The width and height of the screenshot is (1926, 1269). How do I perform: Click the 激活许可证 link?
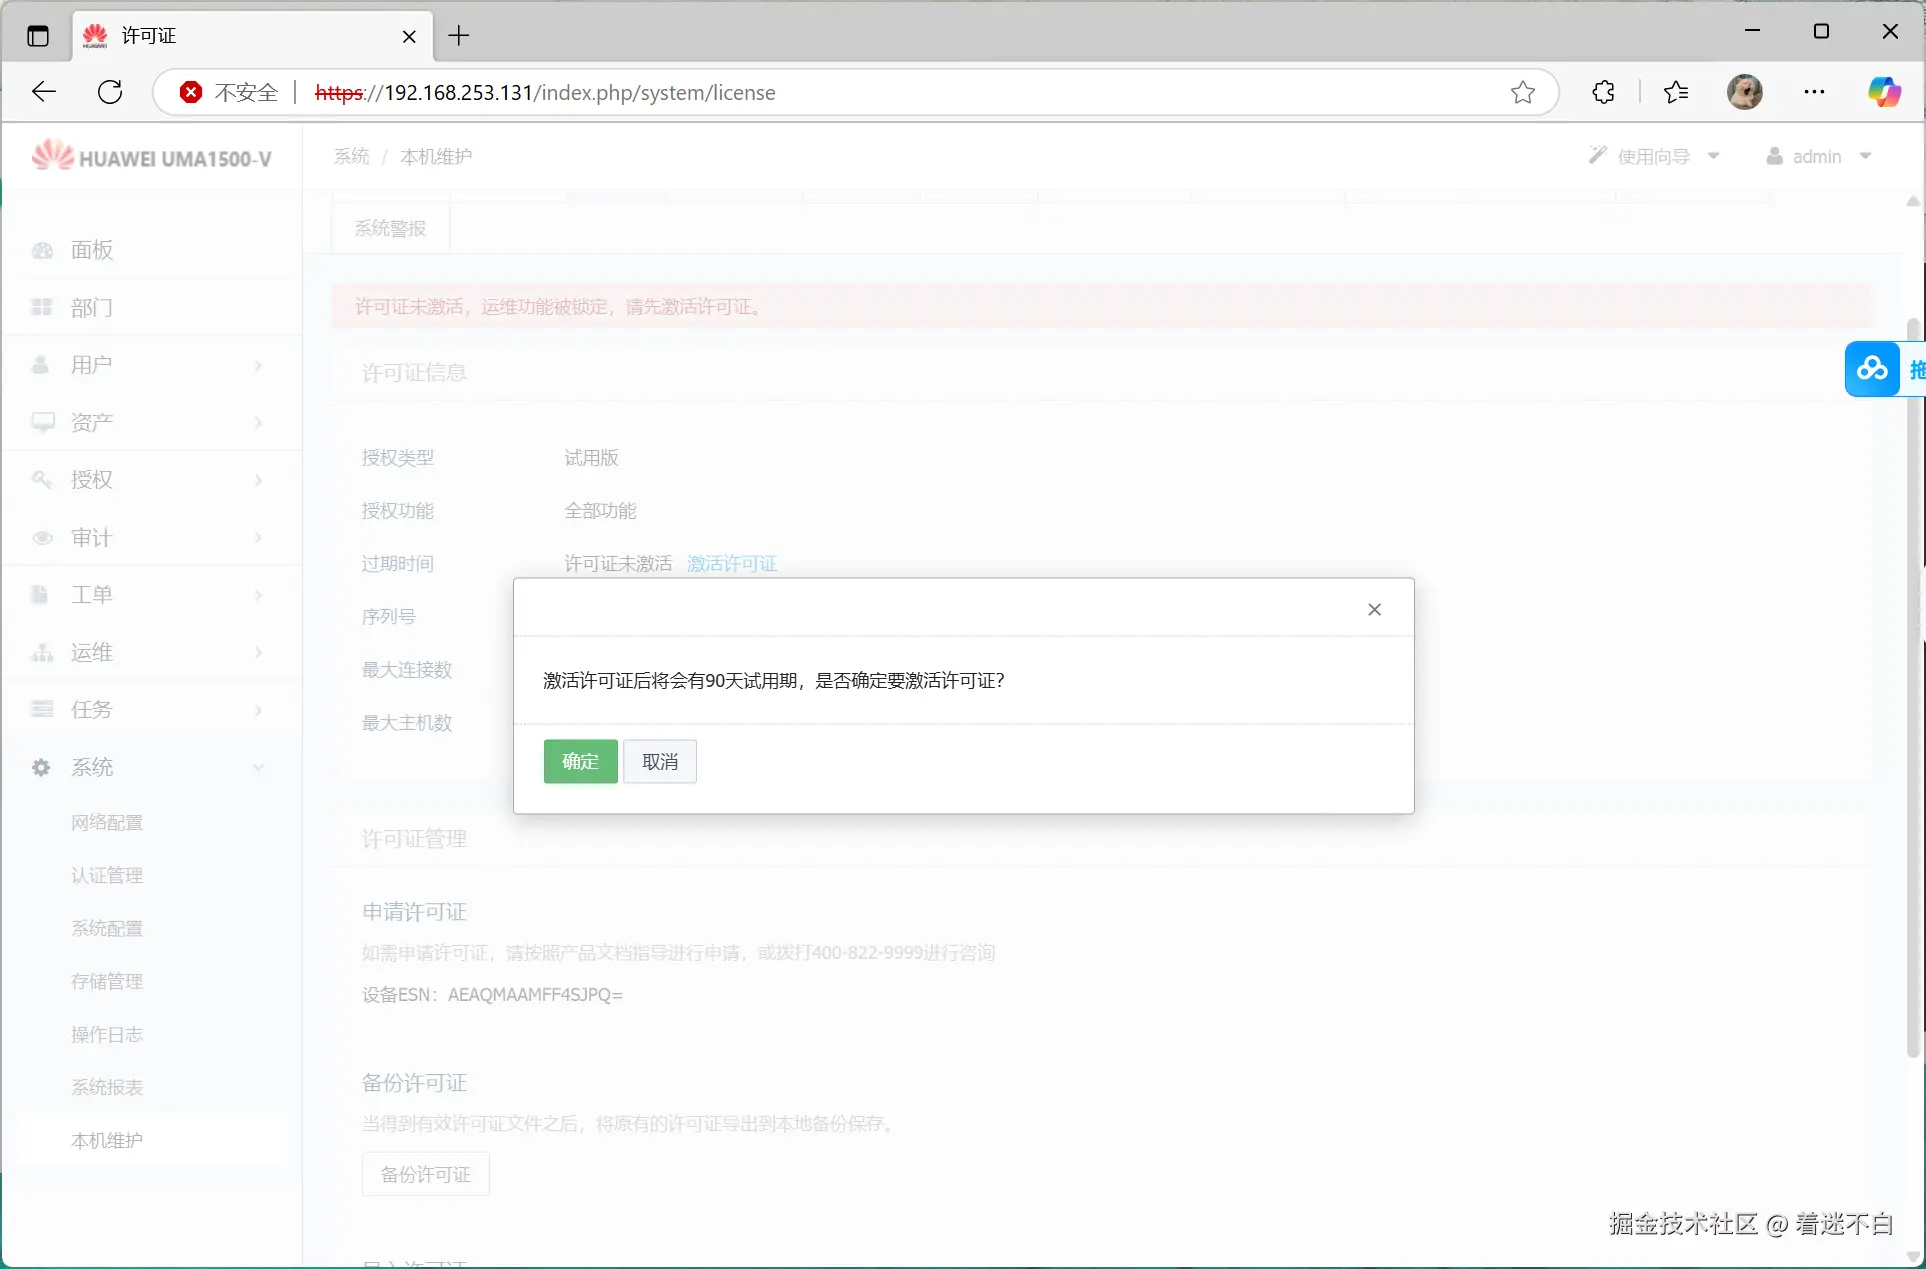point(731,563)
